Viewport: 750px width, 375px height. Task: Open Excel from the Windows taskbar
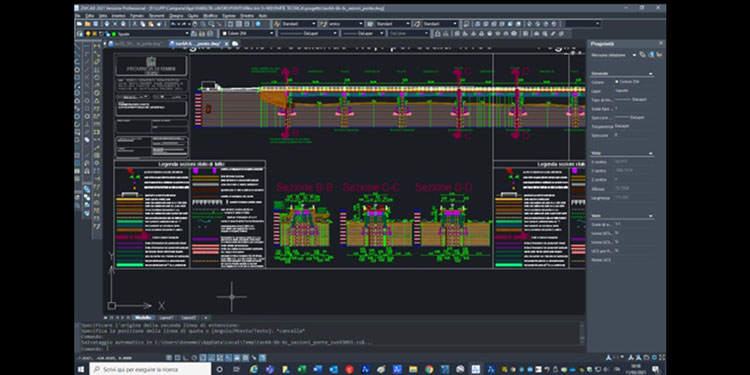point(302,369)
